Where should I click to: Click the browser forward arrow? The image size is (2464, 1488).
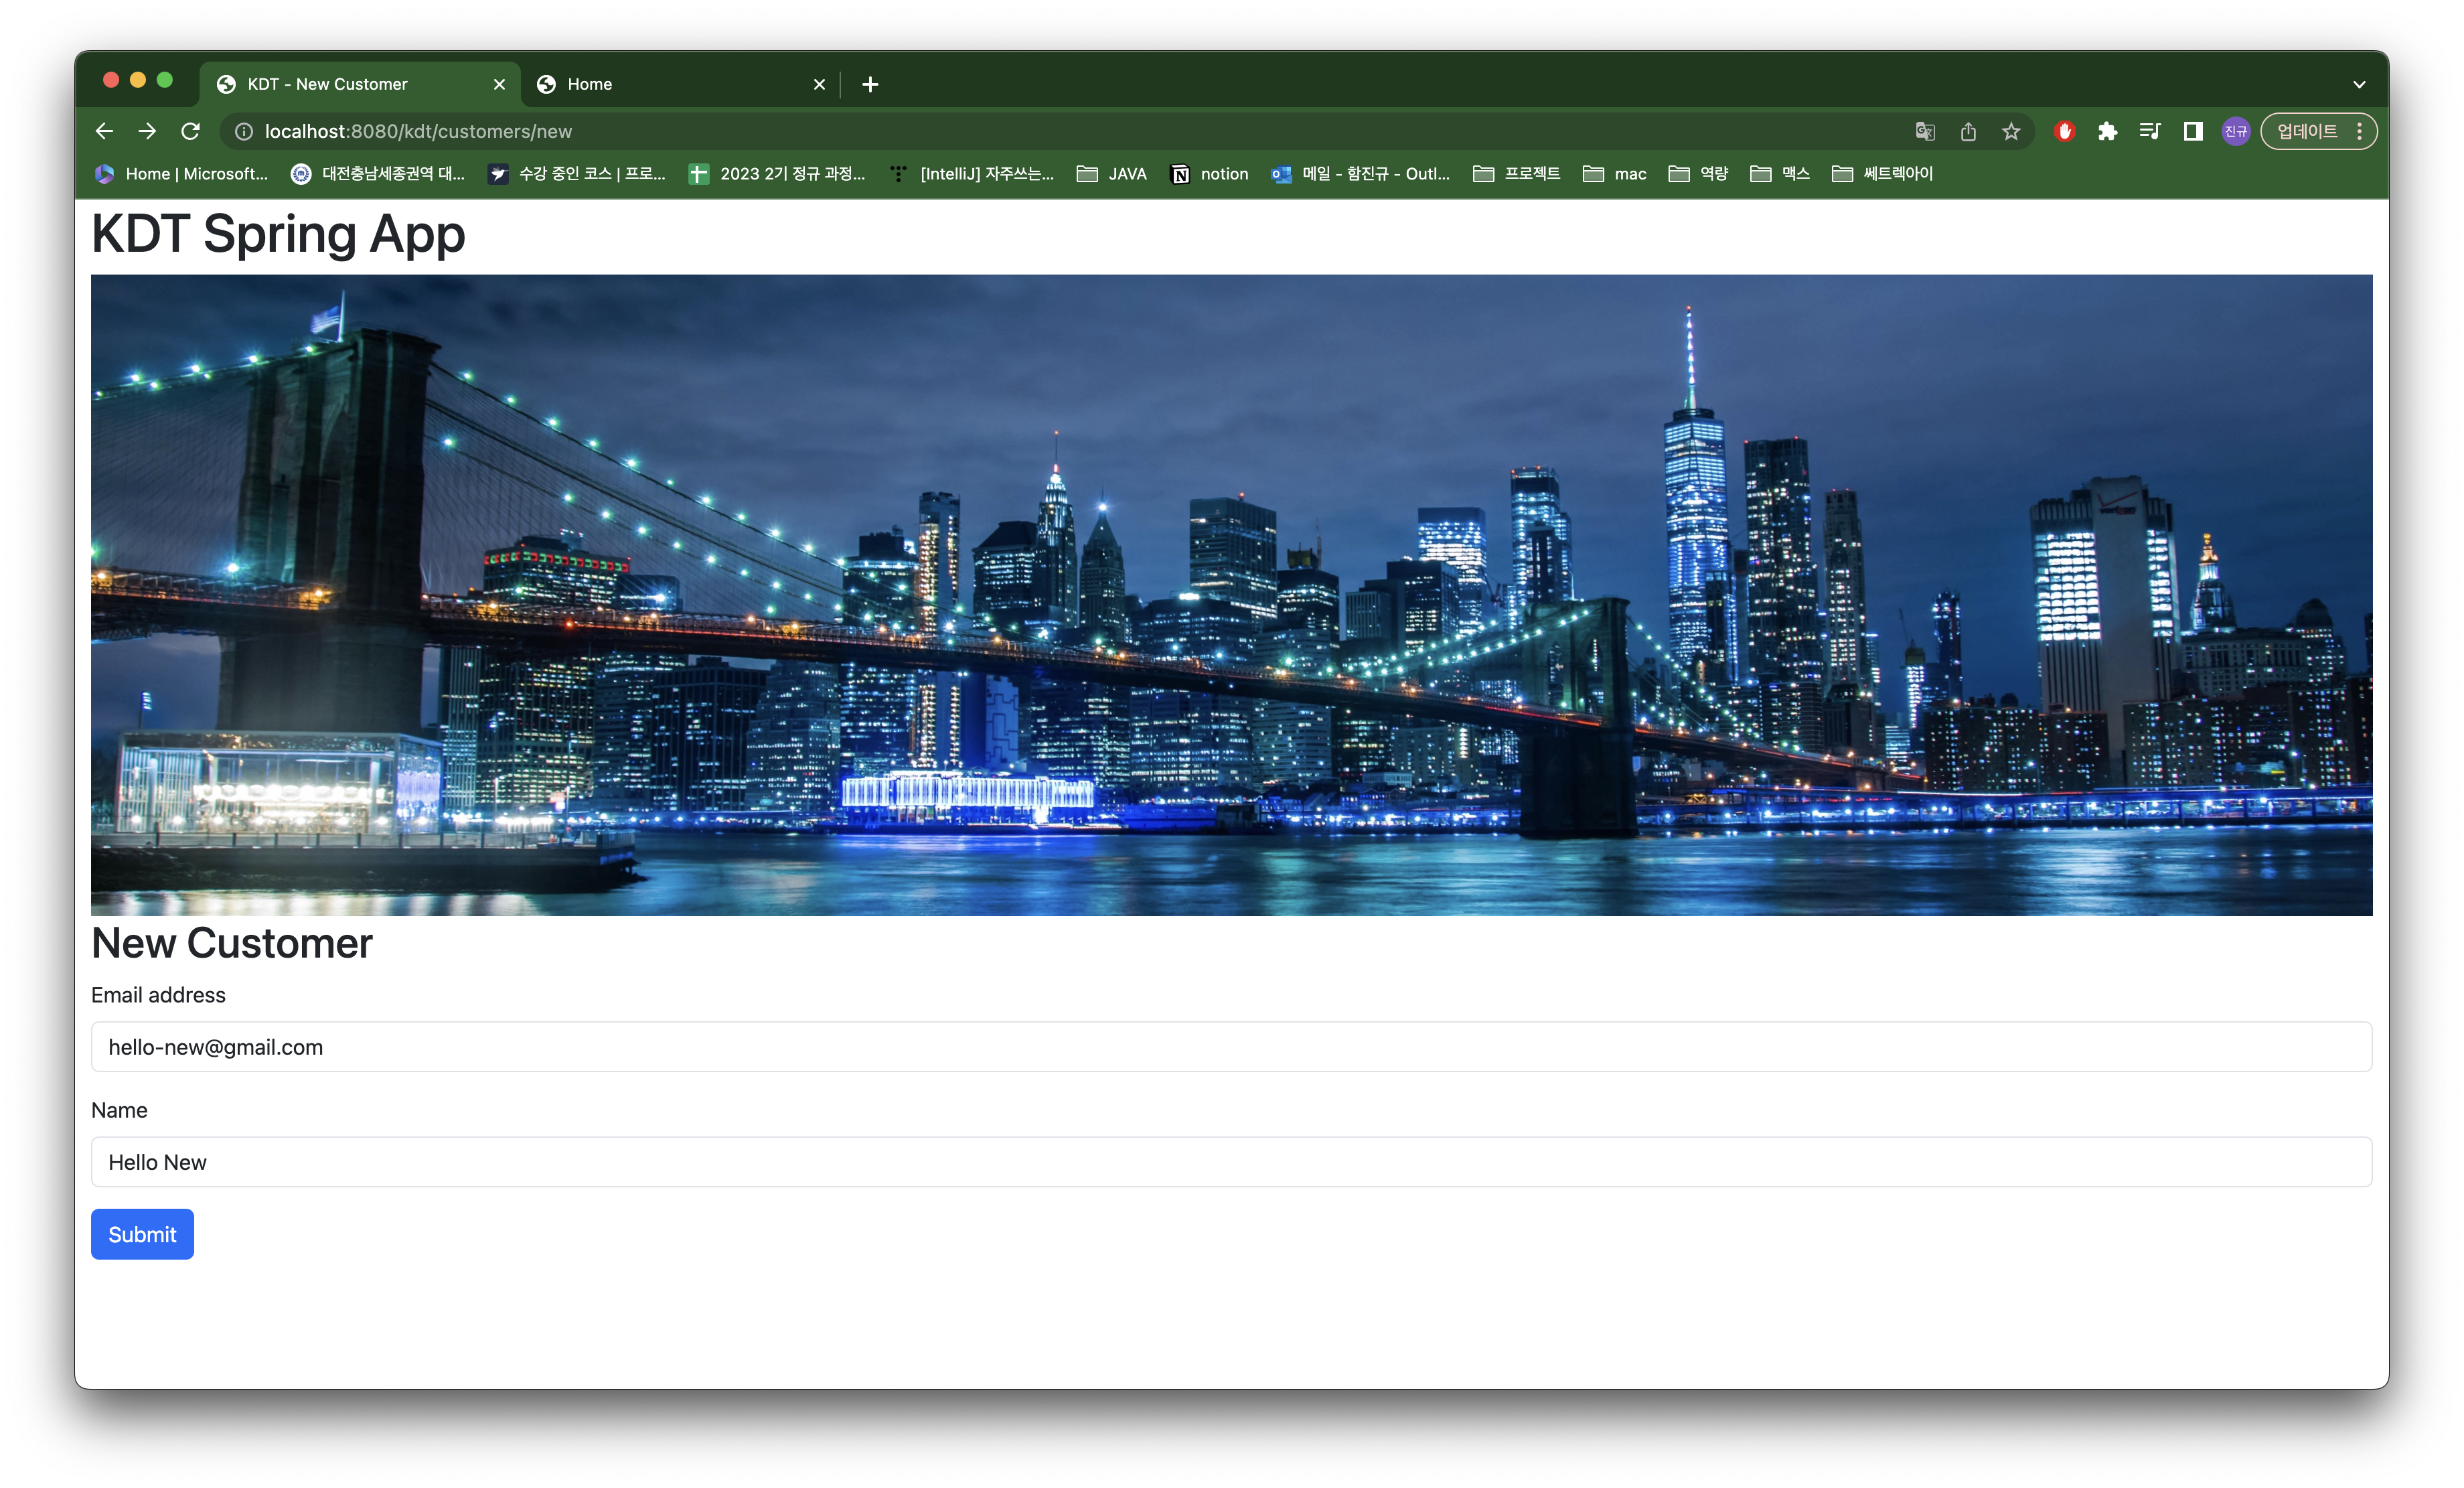pos(147,131)
